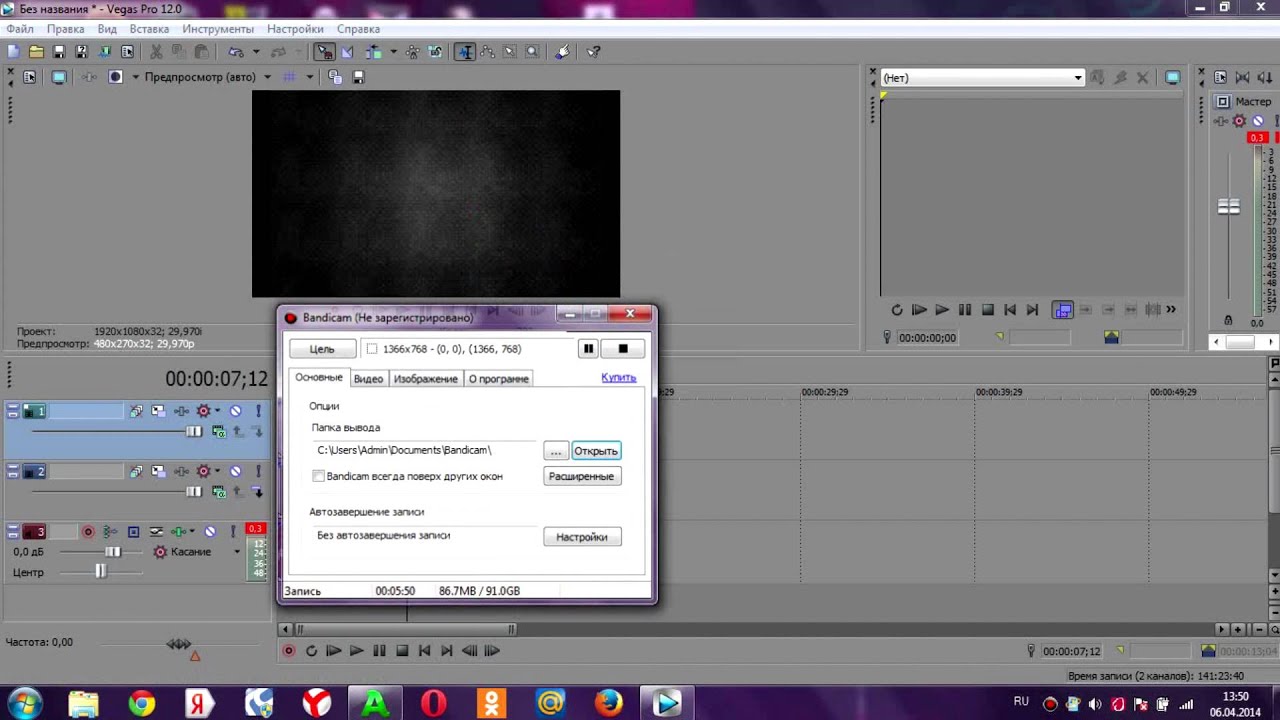
Task: Click Открыть output folder button
Action: pyautogui.click(x=596, y=451)
